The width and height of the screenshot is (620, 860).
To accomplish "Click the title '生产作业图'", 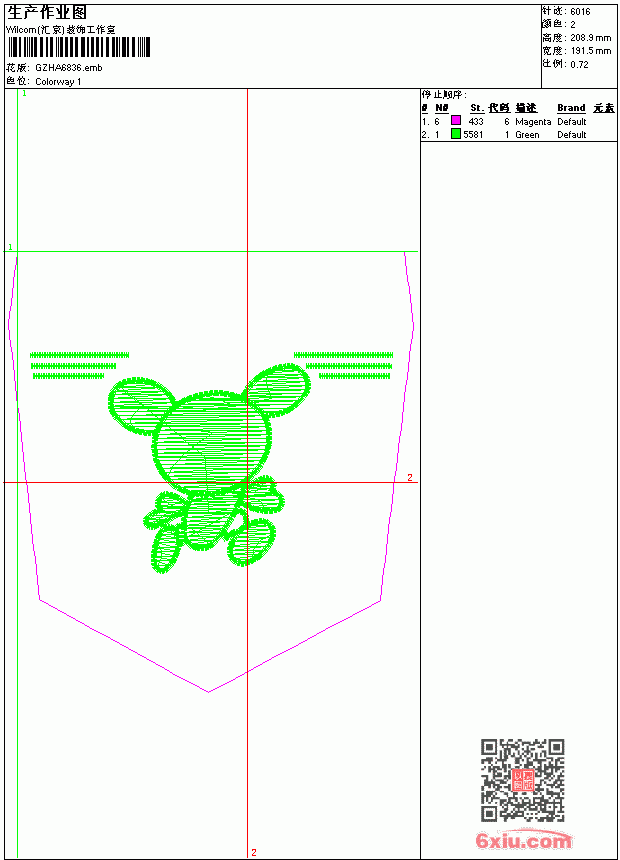I will click(x=47, y=12).
